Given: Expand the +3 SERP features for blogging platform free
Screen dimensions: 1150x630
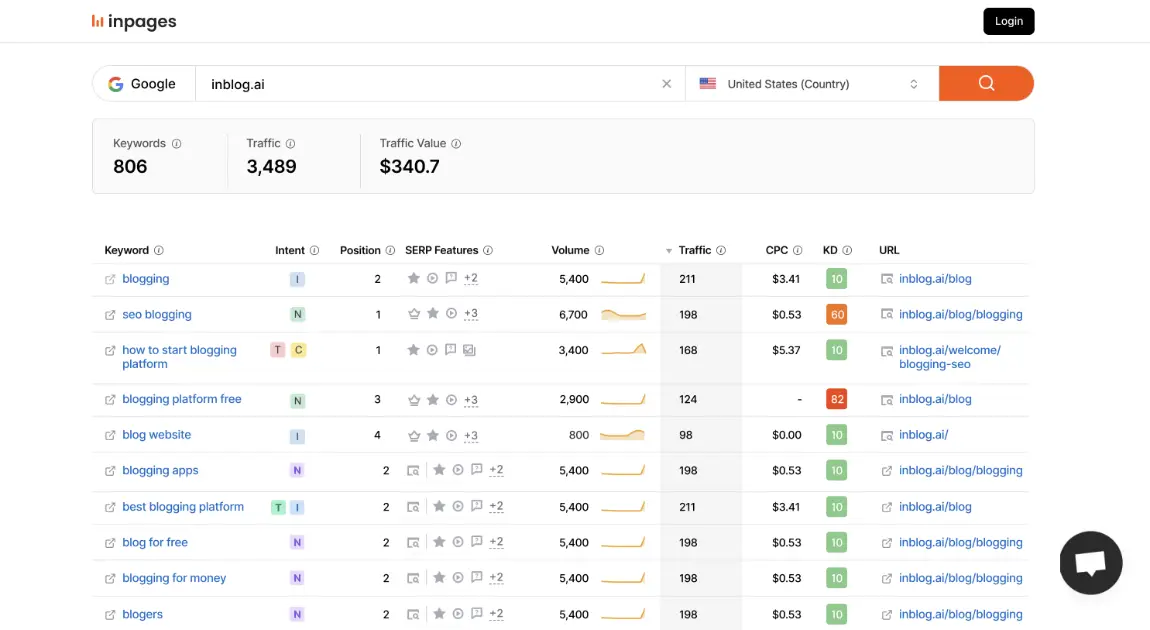Looking at the screenshot, I should point(470,399).
